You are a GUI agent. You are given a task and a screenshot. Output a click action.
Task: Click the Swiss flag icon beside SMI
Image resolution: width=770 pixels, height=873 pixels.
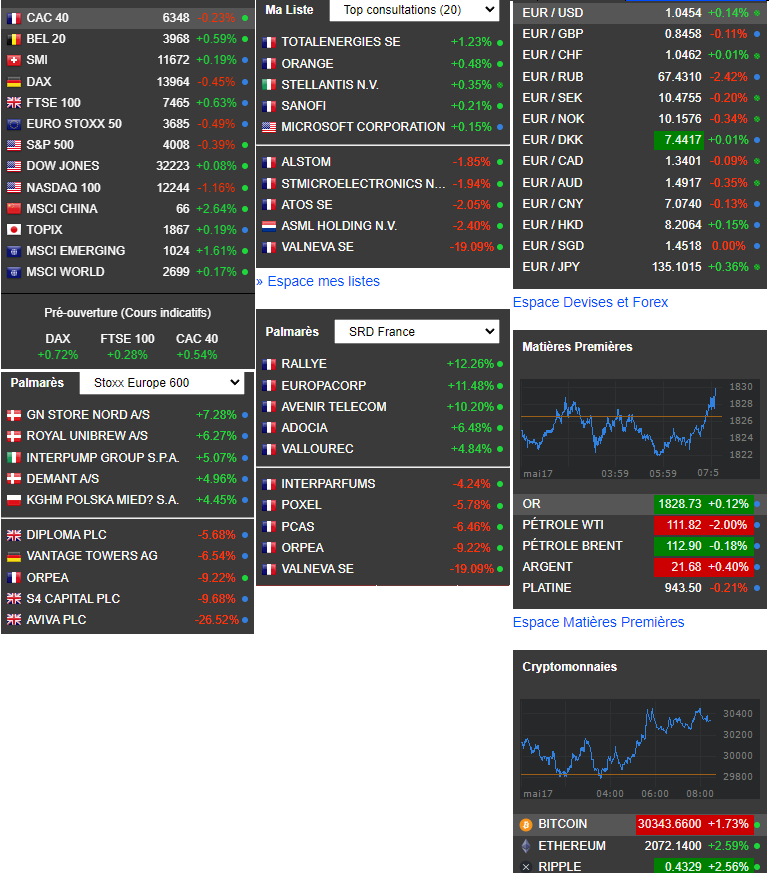14,60
